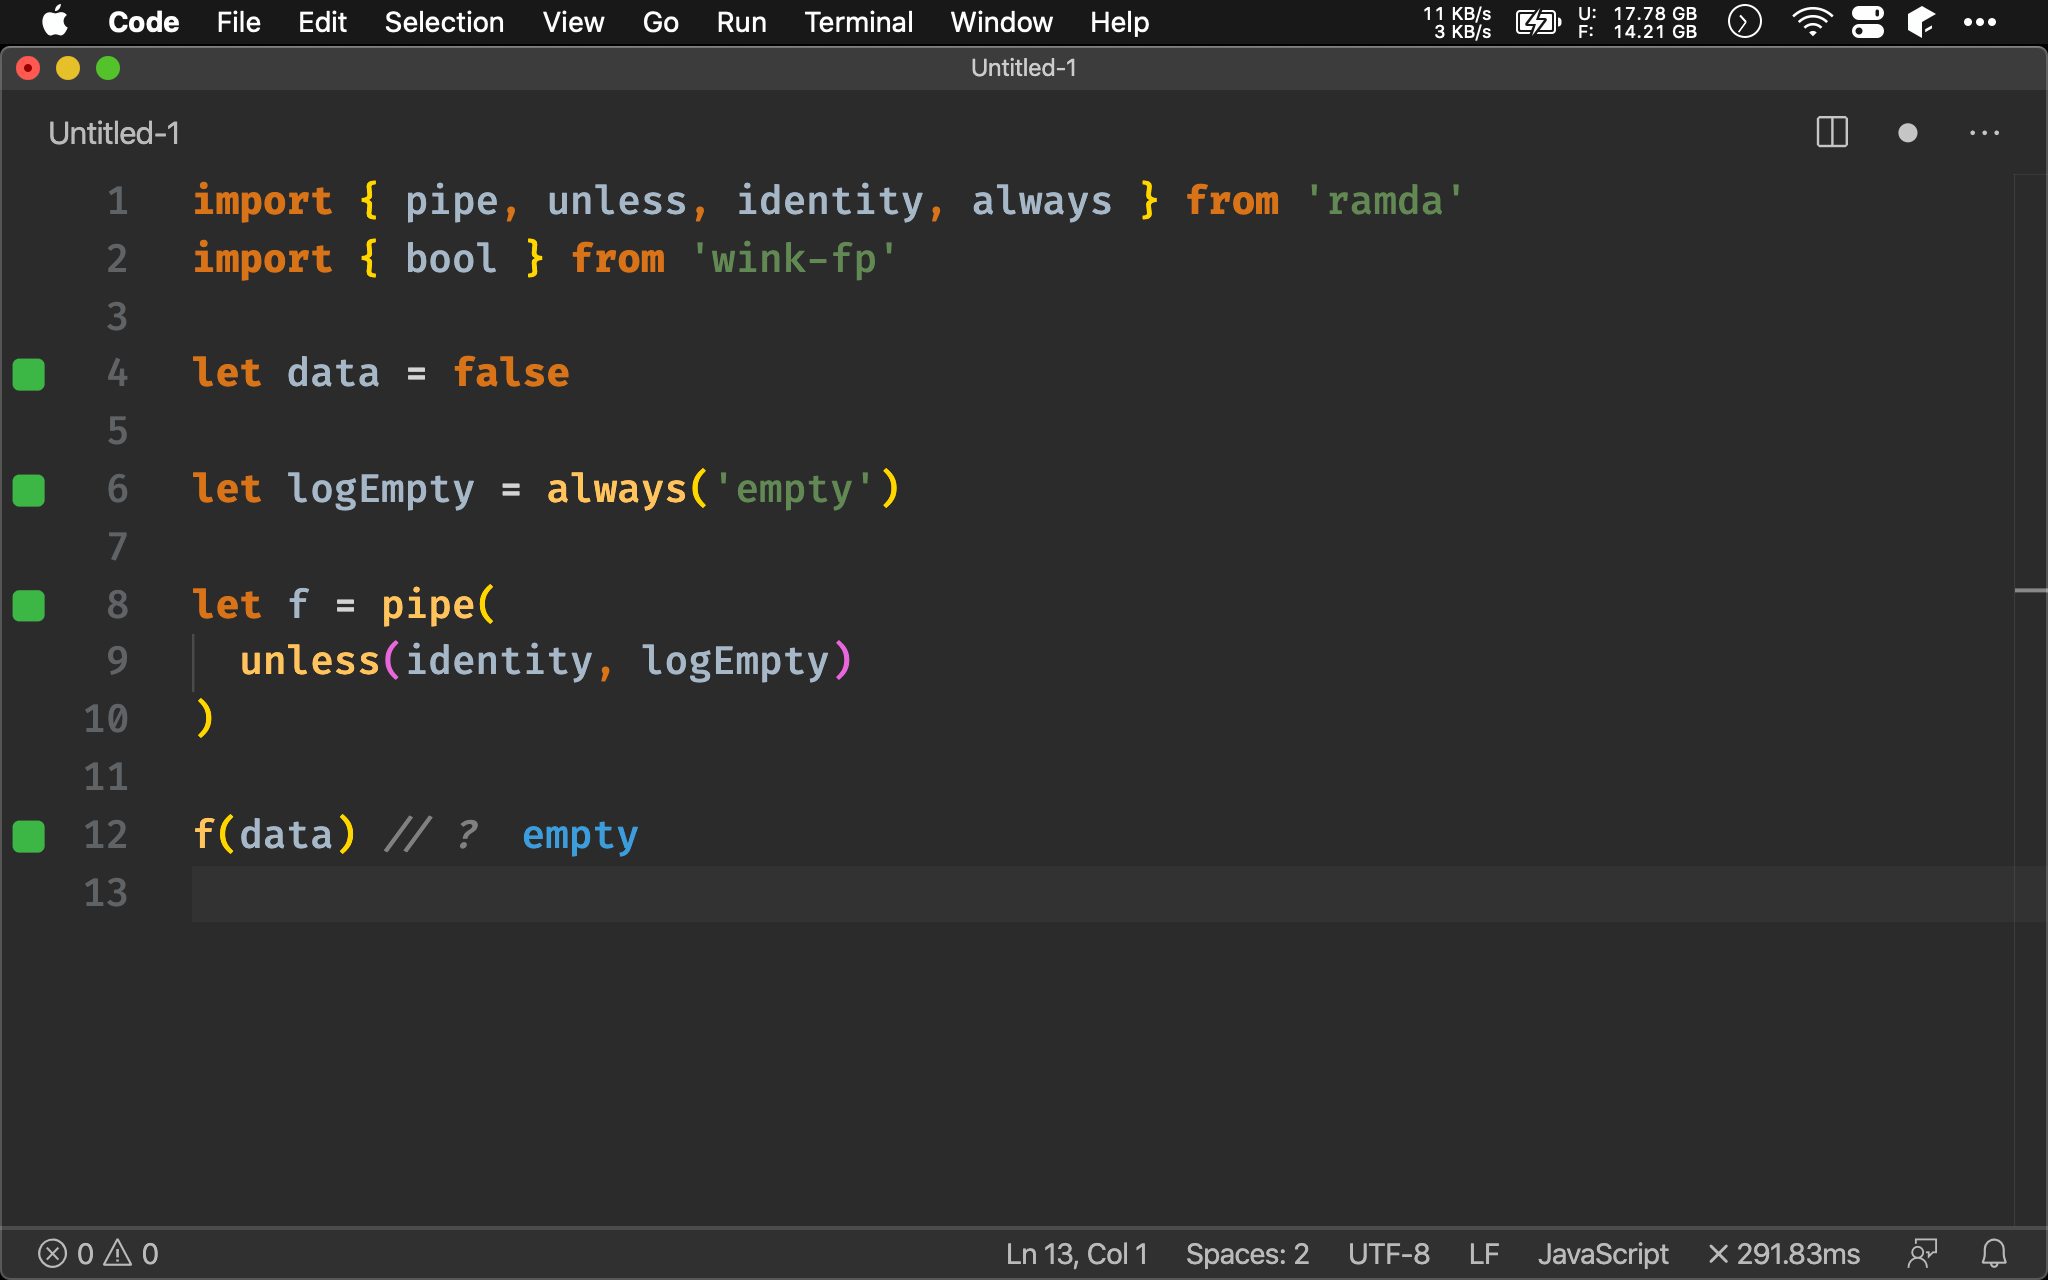Viewport: 2048px width, 1280px height.
Task: Click the battery charging icon
Action: tap(1537, 22)
